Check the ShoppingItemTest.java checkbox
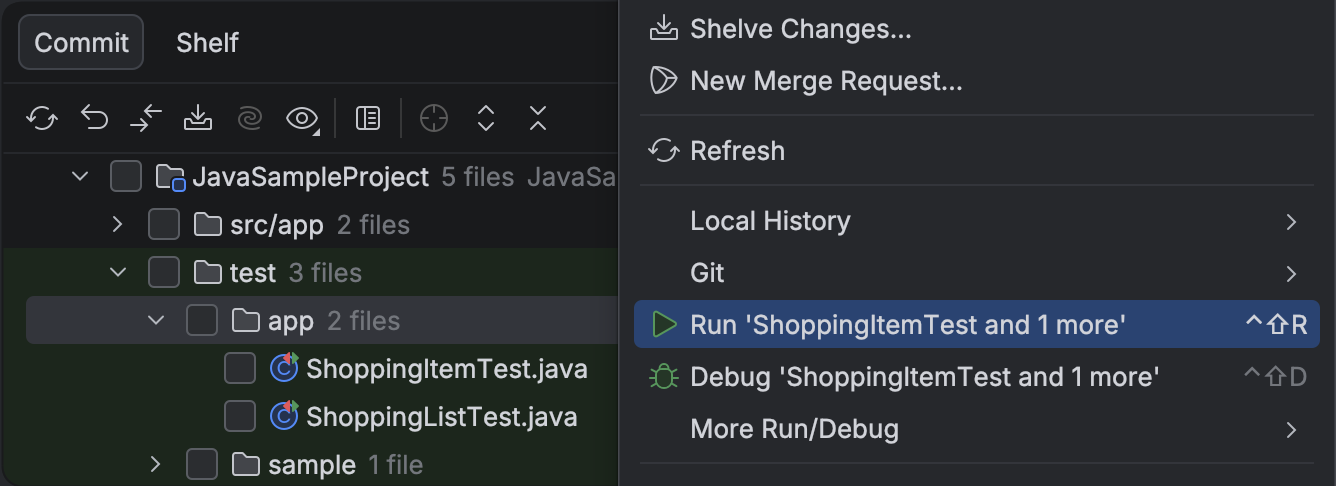The height and width of the screenshot is (486, 1336). pos(240,369)
